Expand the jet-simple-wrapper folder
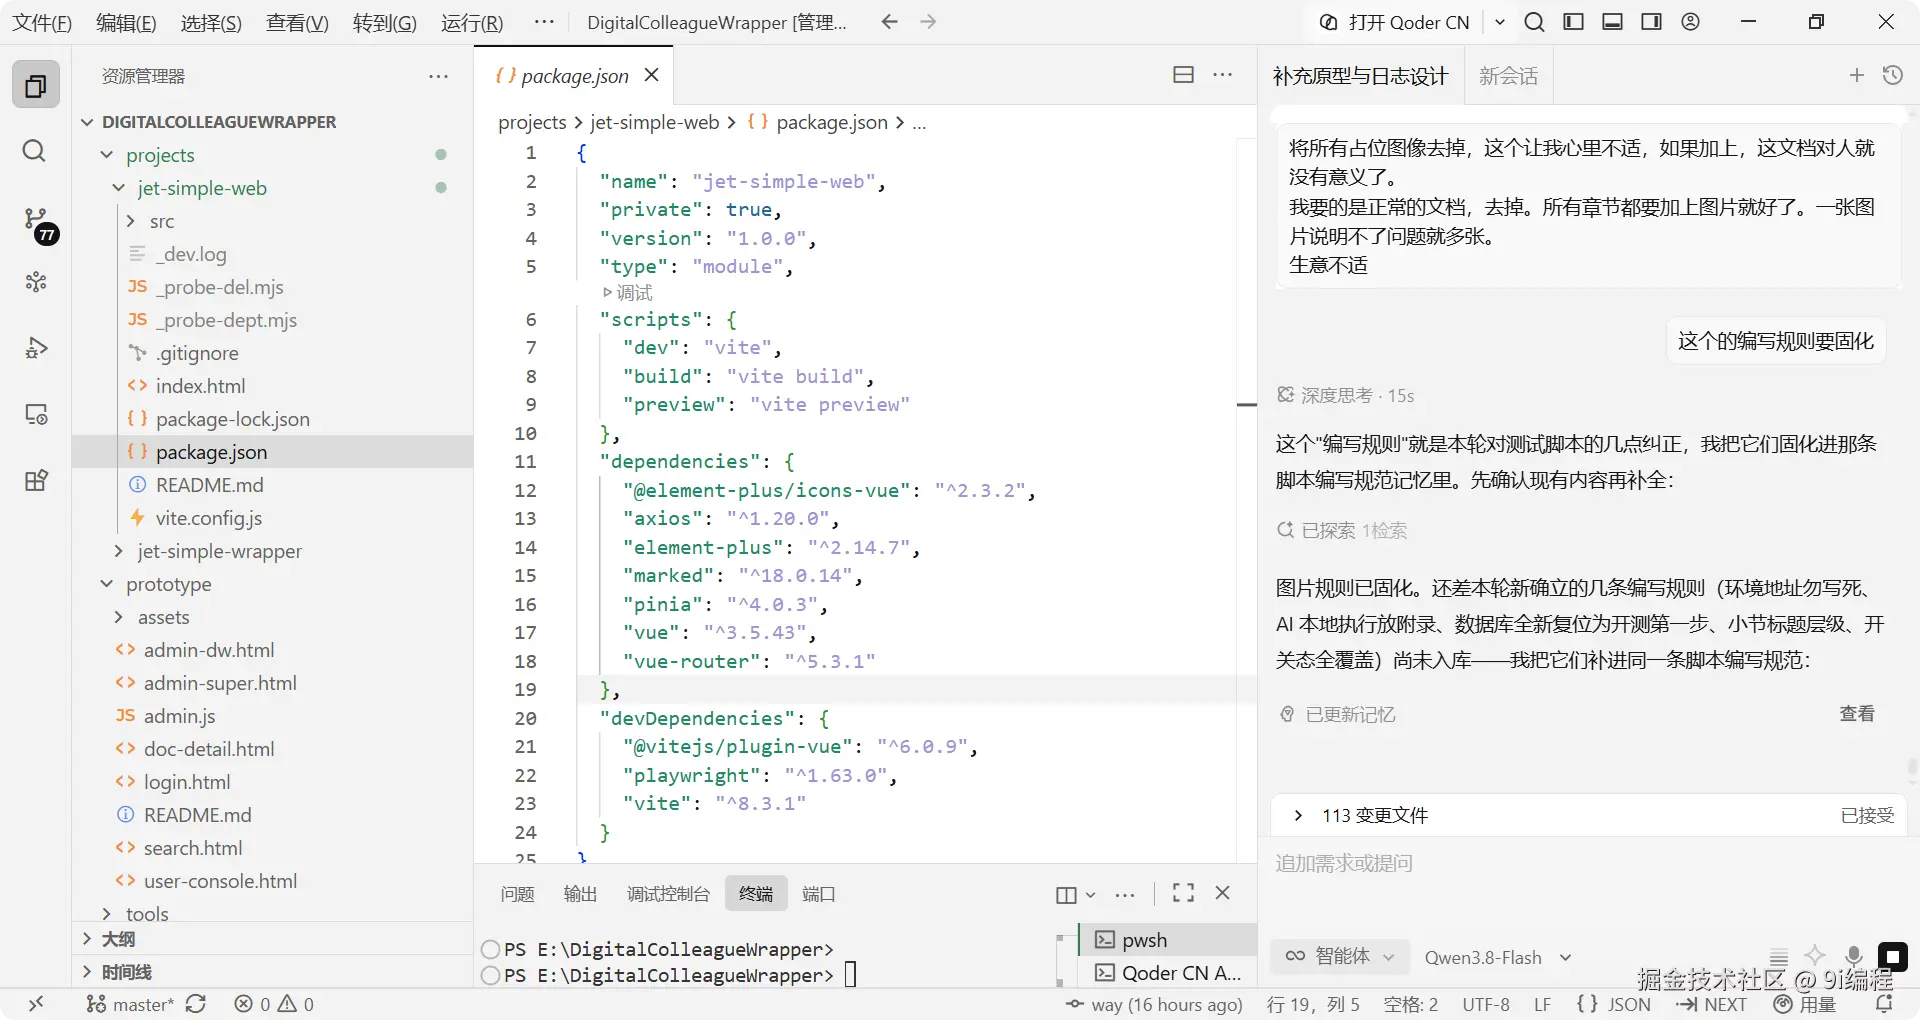 click(x=119, y=551)
